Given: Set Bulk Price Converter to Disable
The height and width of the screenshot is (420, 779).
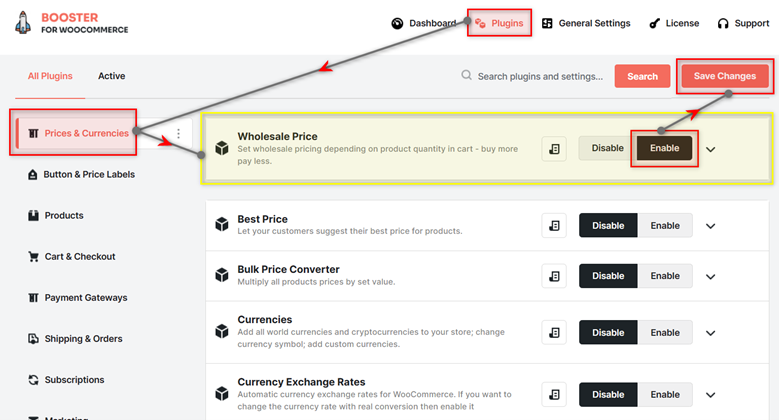Looking at the screenshot, I should click(x=608, y=276).
